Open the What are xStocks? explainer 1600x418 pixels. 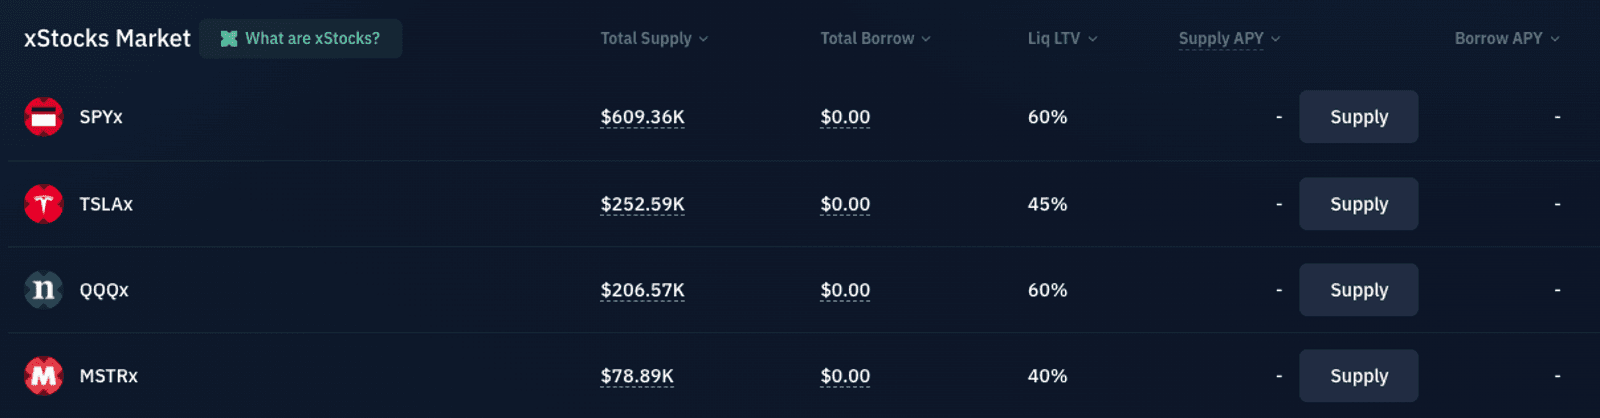click(x=301, y=39)
